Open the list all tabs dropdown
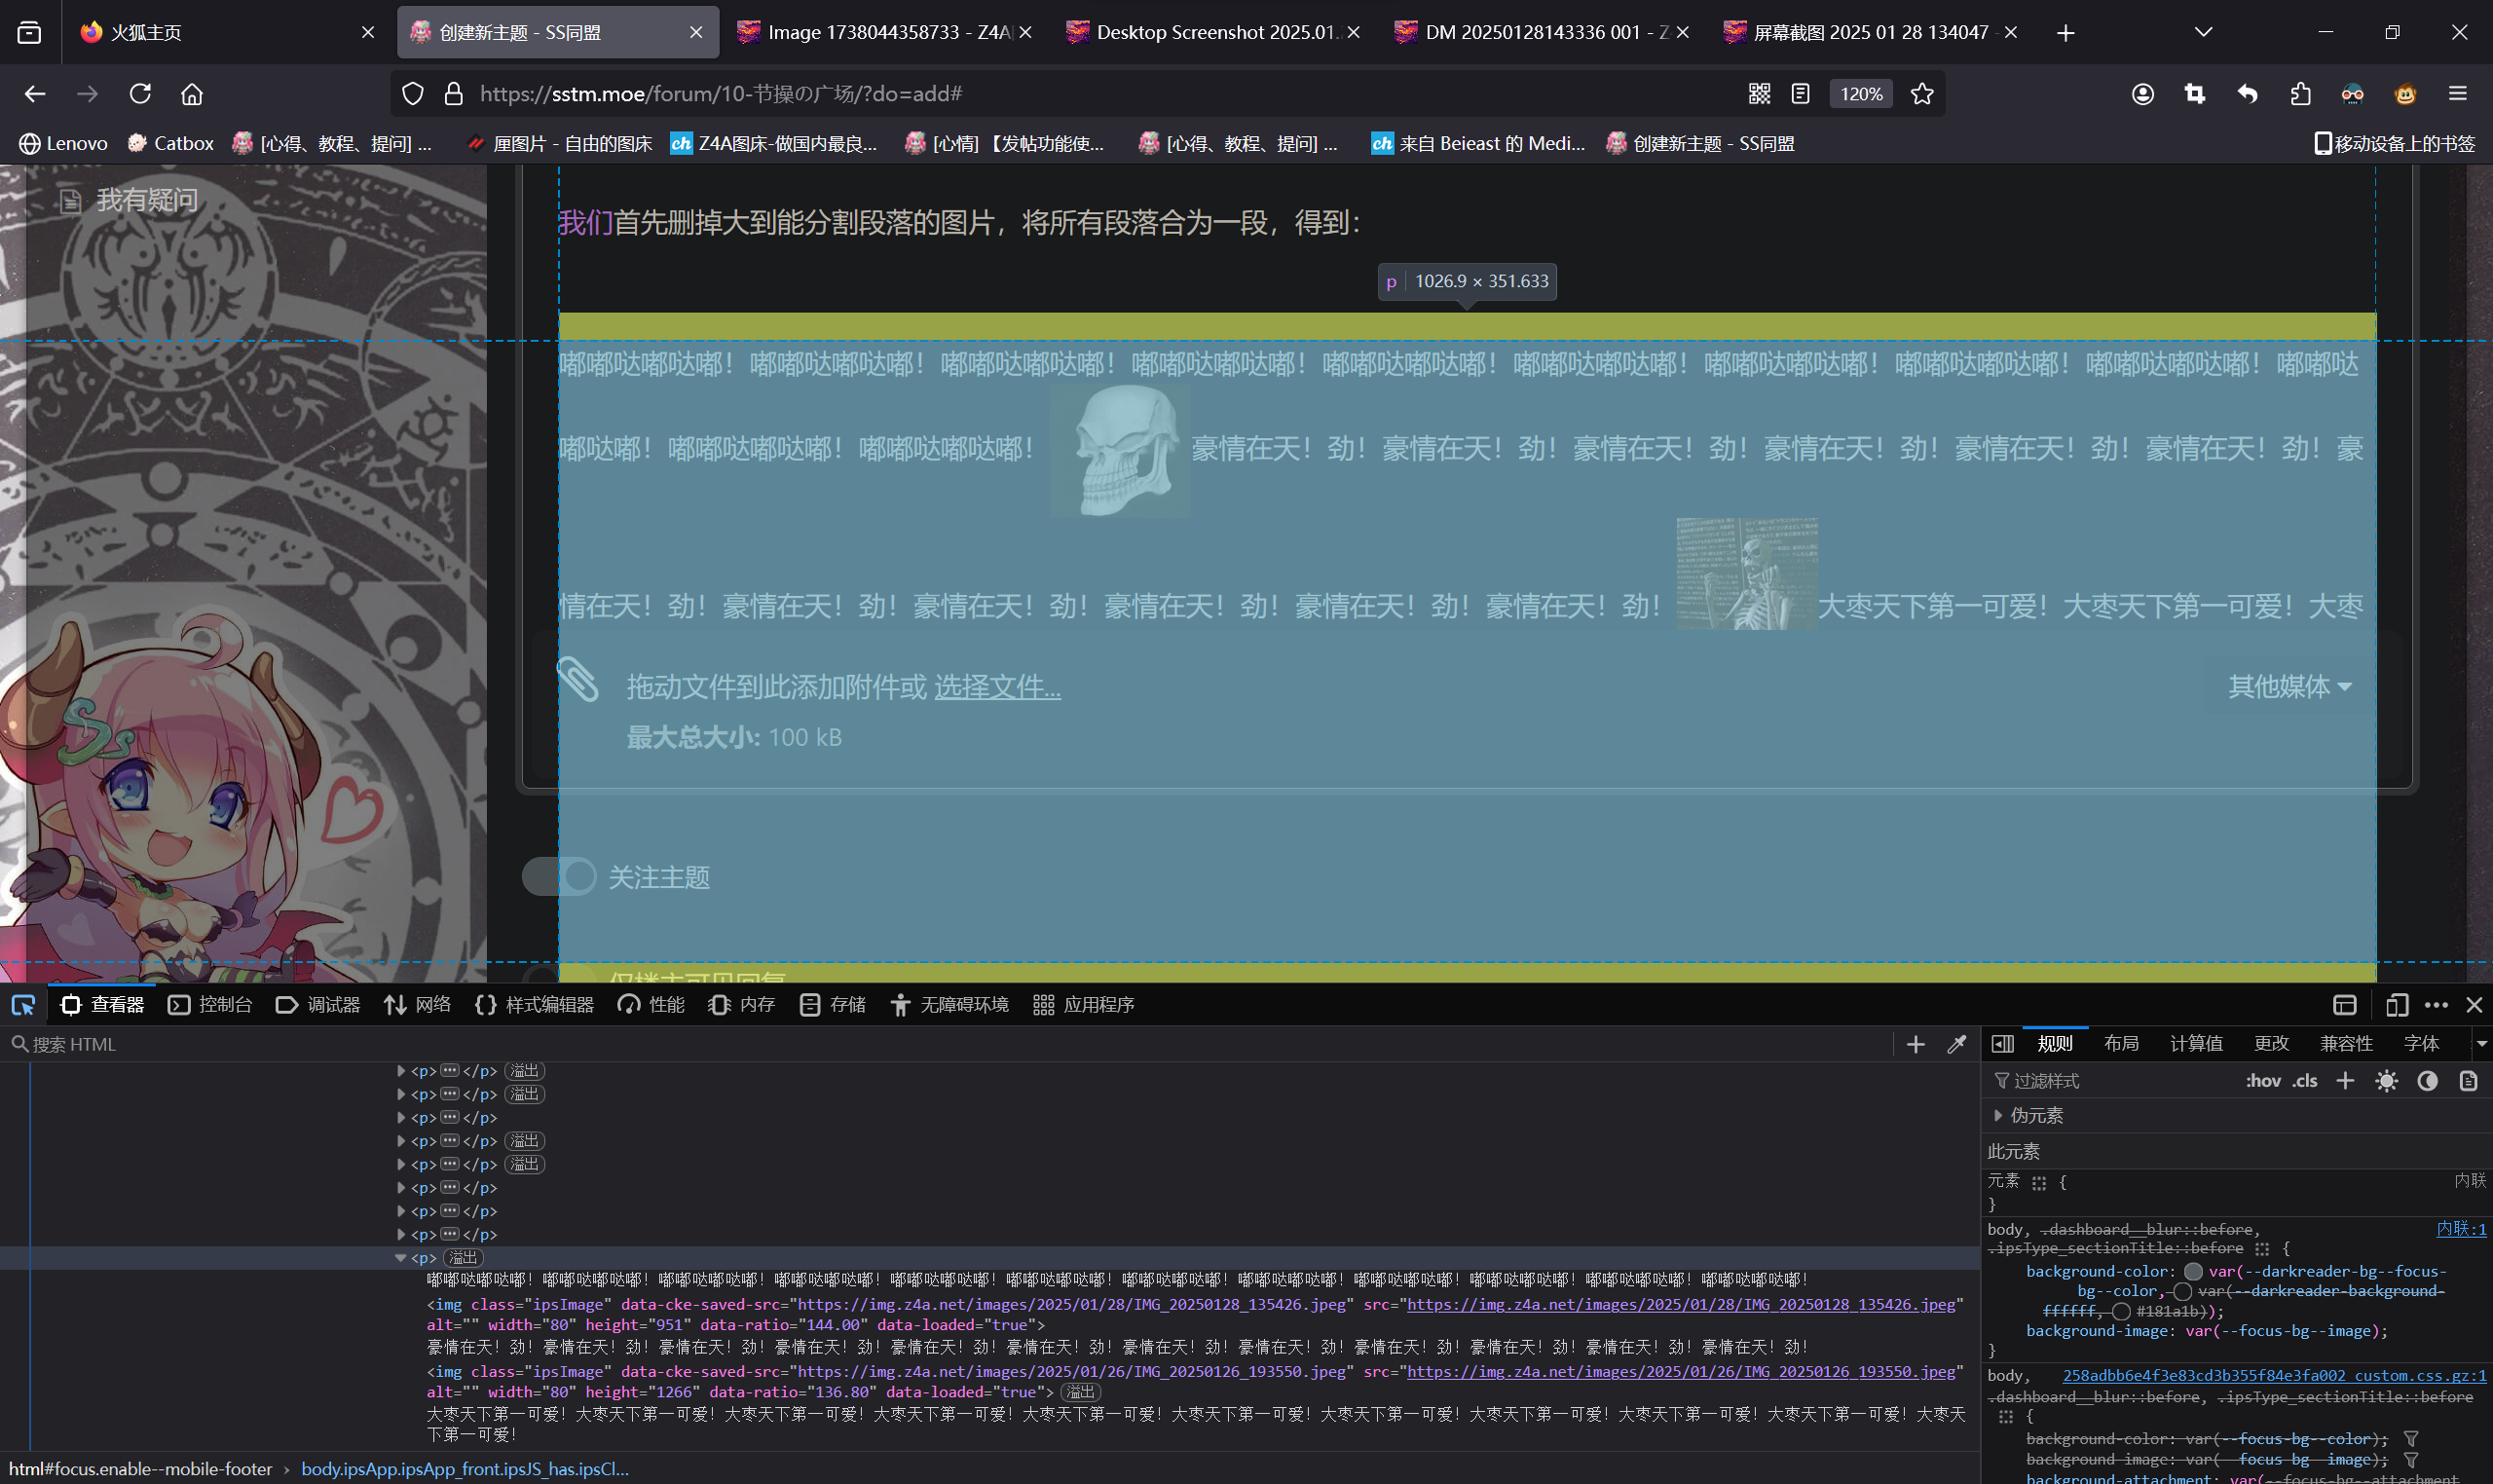The image size is (2493, 1484). pyautogui.click(x=2203, y=32)
